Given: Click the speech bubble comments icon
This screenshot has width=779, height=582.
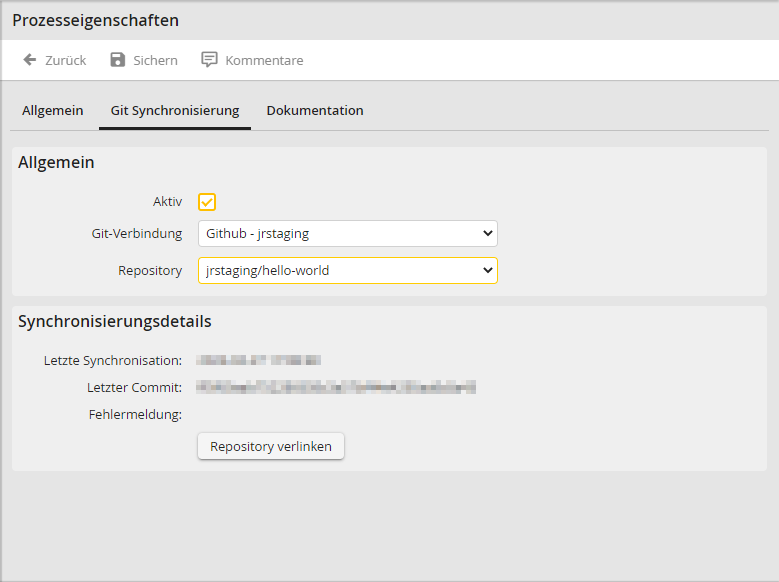Looking at the screenshot, I should [x=209, y=60].
